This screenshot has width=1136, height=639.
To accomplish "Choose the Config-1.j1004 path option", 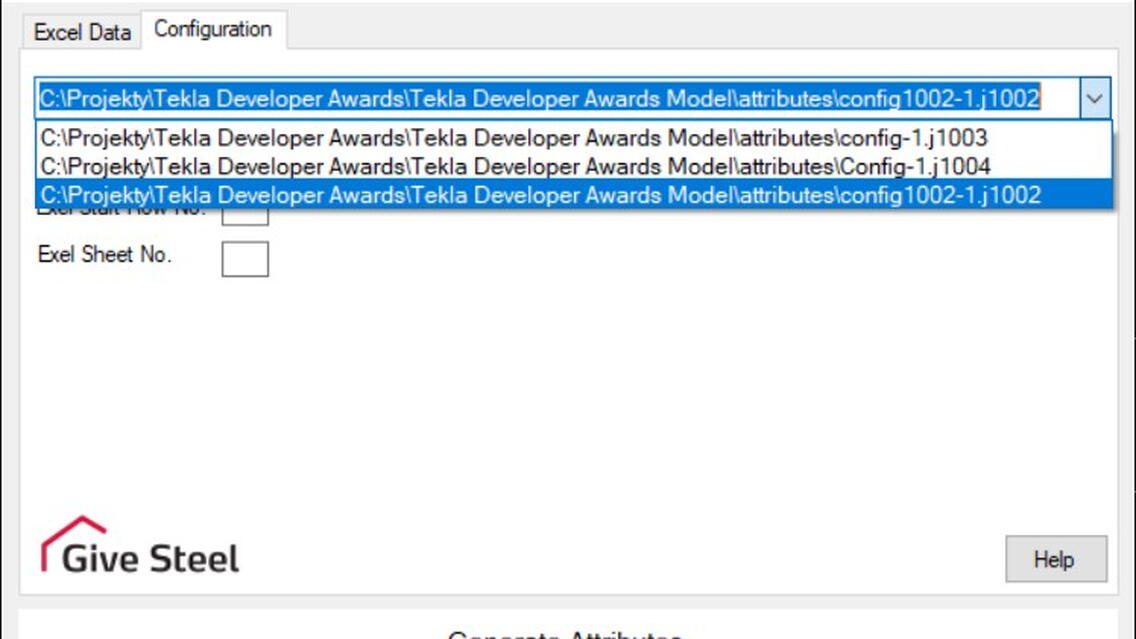I will pos(574,167).
